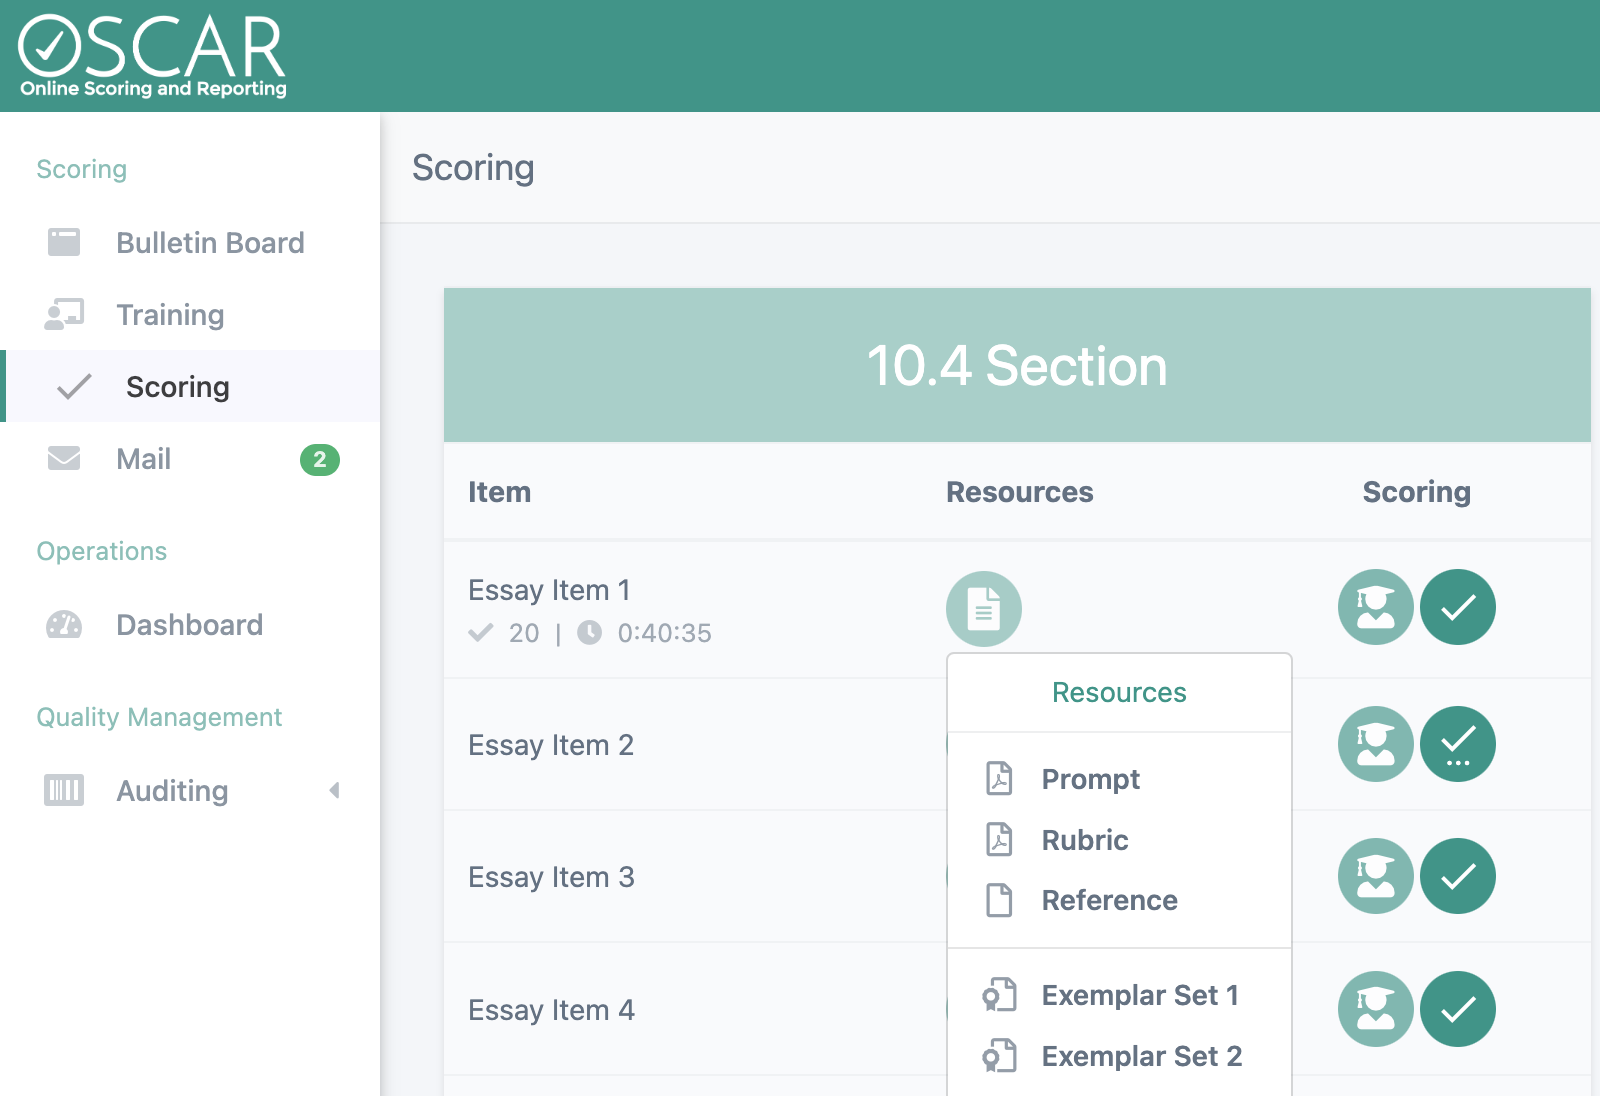Click training graduate icon for Essay Item 3
This screenshot has width=1600, height=1096.
point(1375,876)
